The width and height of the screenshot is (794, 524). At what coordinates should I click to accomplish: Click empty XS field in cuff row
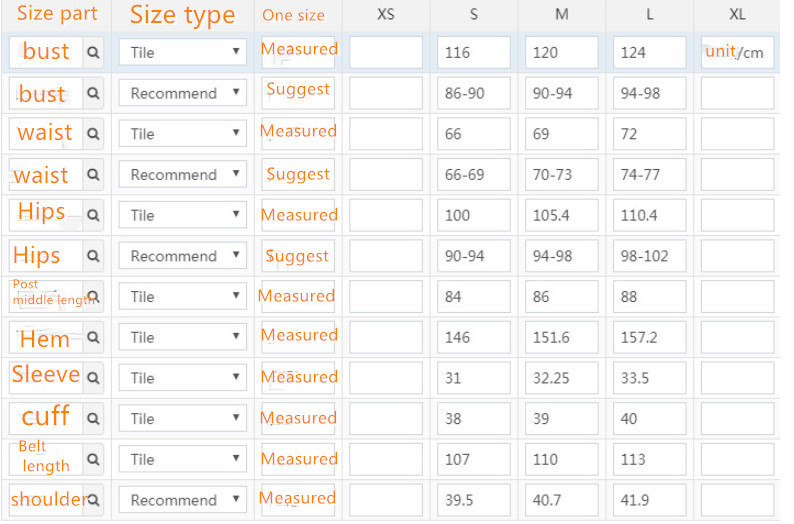pyautogui.click(x=386, y=419)
